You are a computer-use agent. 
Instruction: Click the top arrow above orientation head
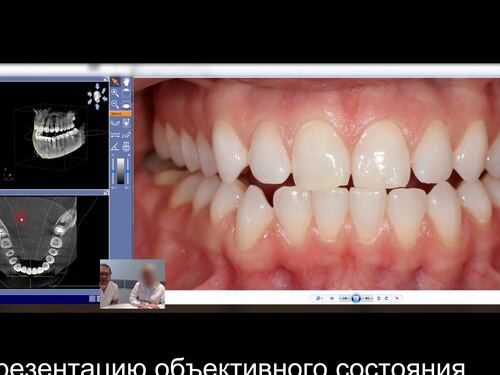97,86
